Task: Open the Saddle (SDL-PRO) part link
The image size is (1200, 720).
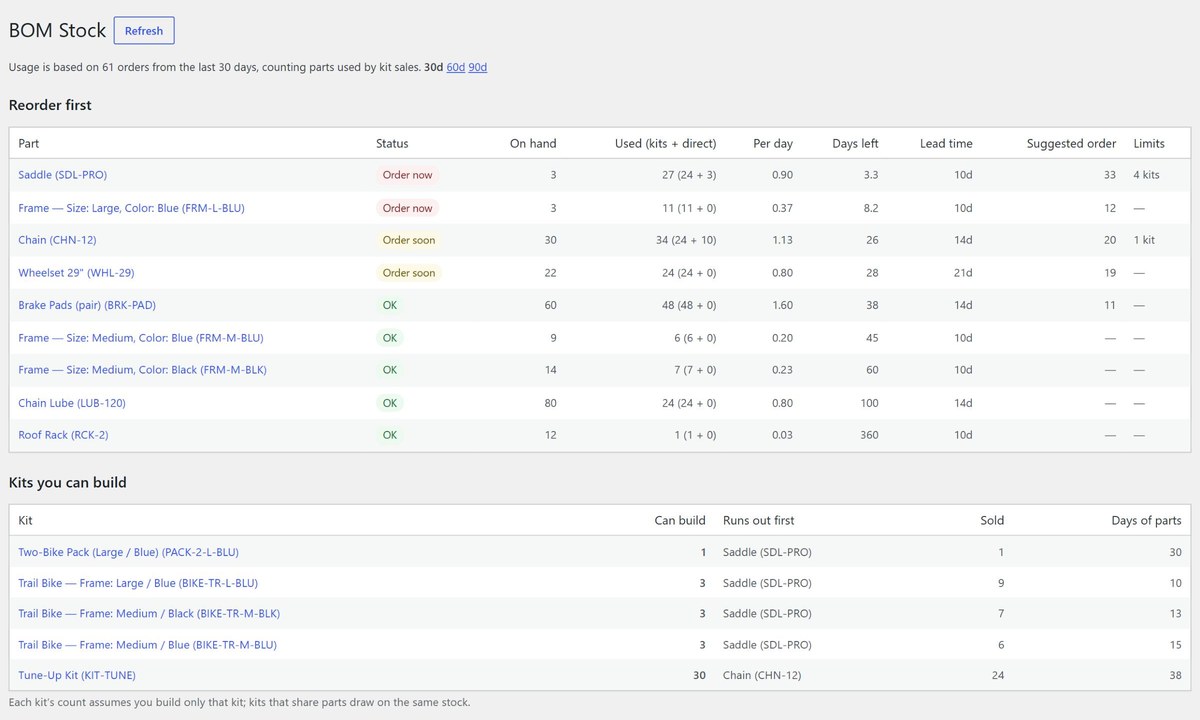Action: point(62,175)
